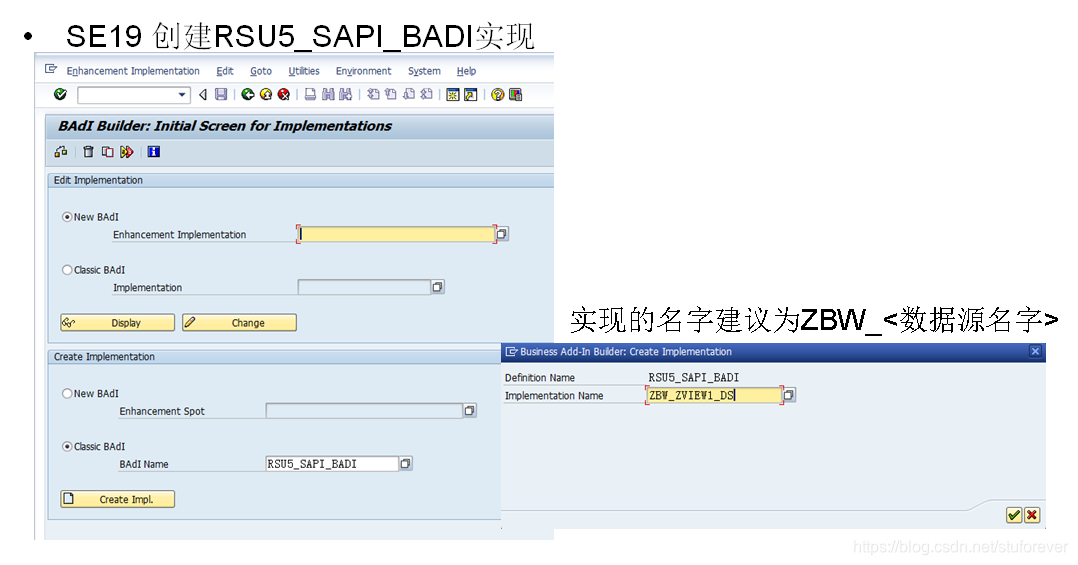This screenshot has height=565, width=1078.
Task: Click the Save disk icon
Action: [x=221, y=94]
